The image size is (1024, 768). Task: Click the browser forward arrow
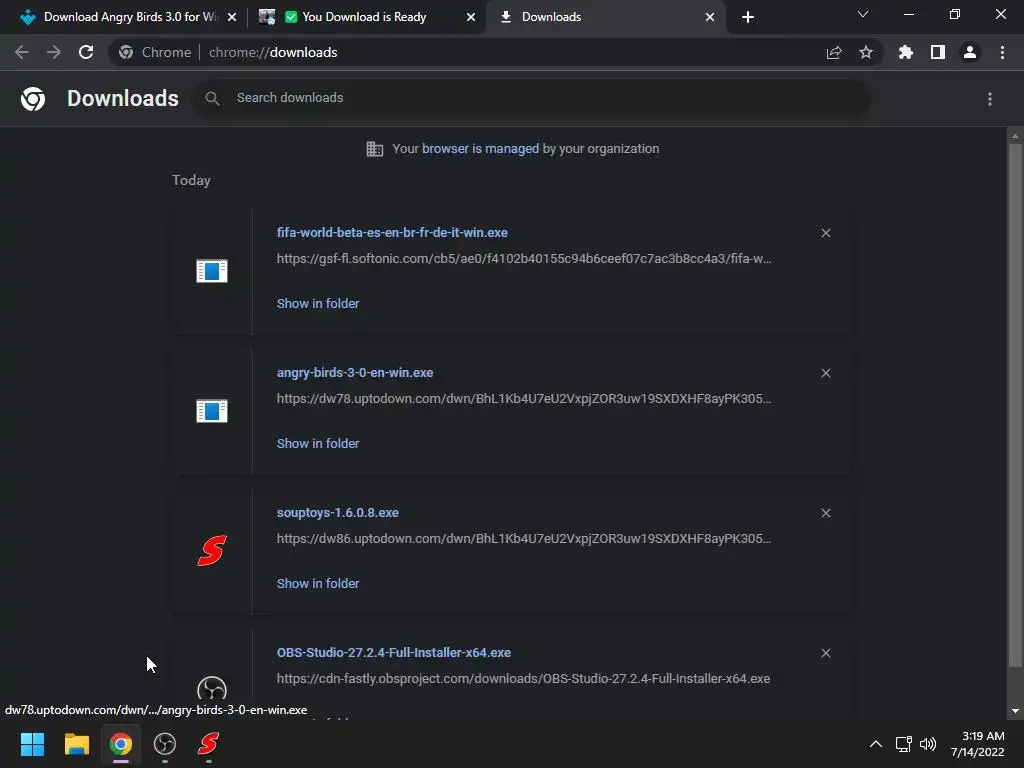[x=54, y=52]
